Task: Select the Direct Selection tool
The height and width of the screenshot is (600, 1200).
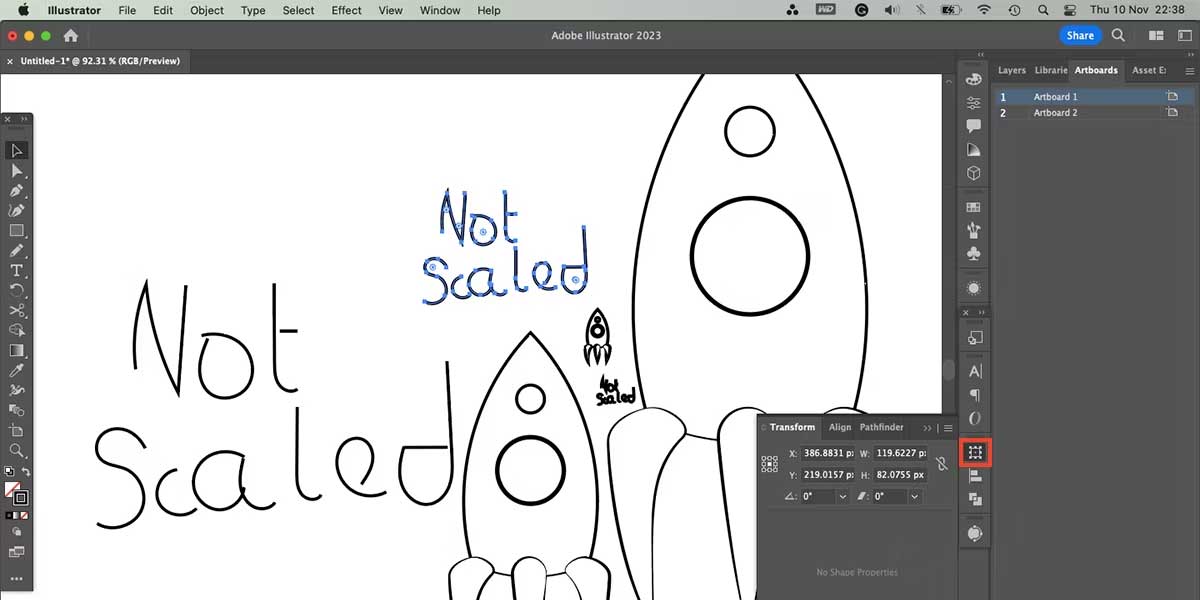Action: click(17, 171)
